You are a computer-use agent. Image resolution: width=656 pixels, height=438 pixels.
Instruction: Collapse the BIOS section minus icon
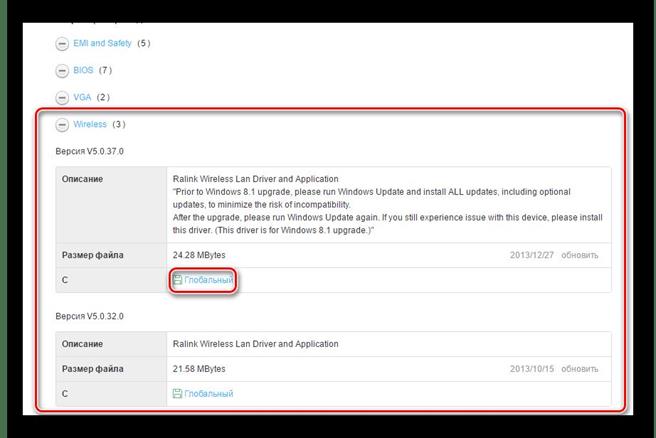pos(62,71)
